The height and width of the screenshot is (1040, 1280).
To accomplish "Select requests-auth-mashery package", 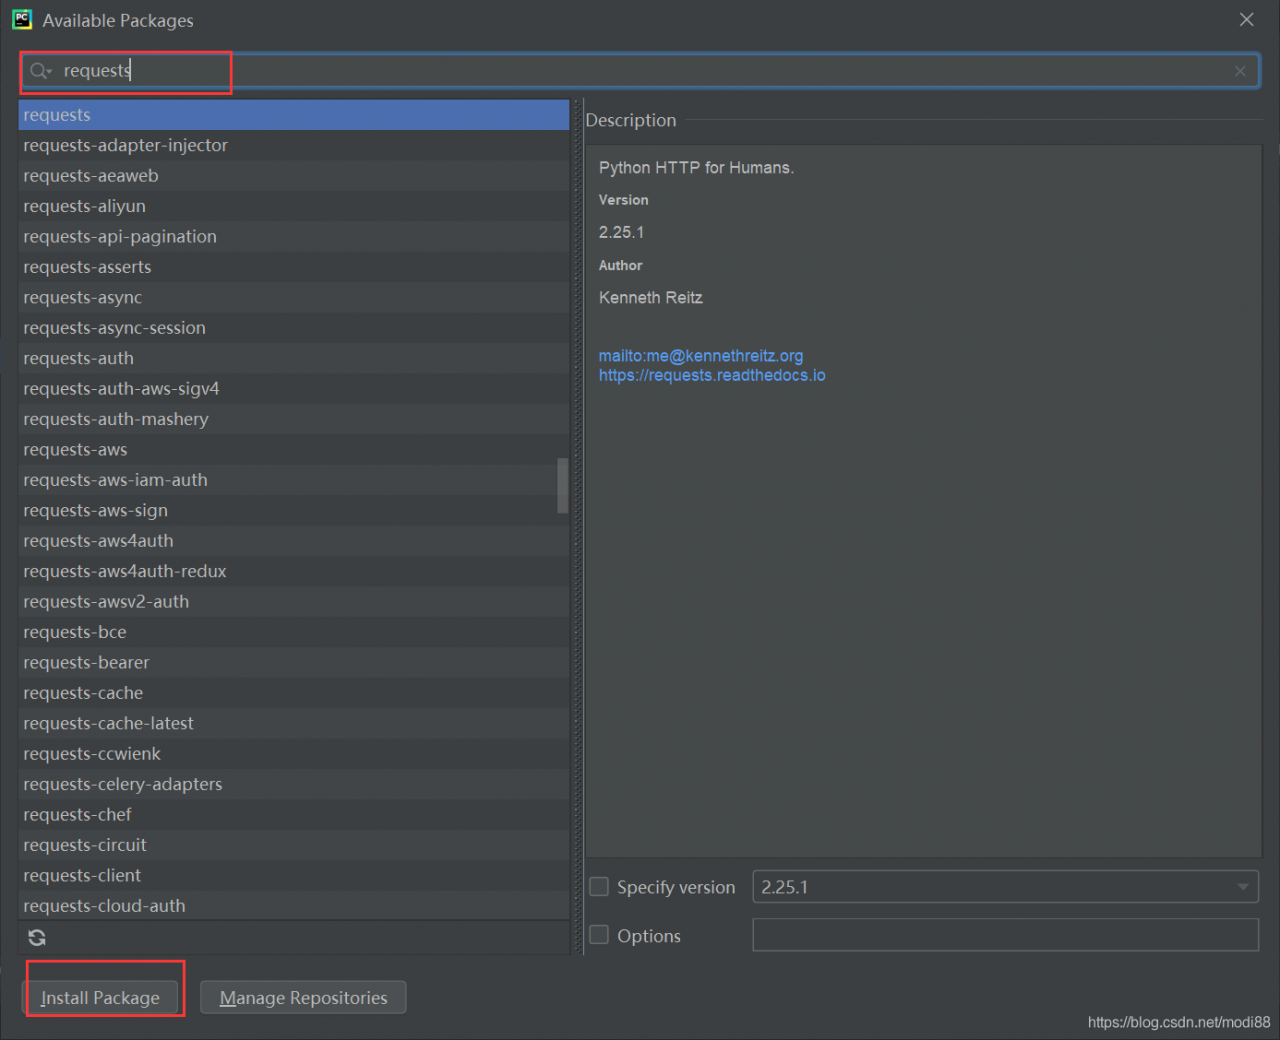I will click(x=294, y=419).
